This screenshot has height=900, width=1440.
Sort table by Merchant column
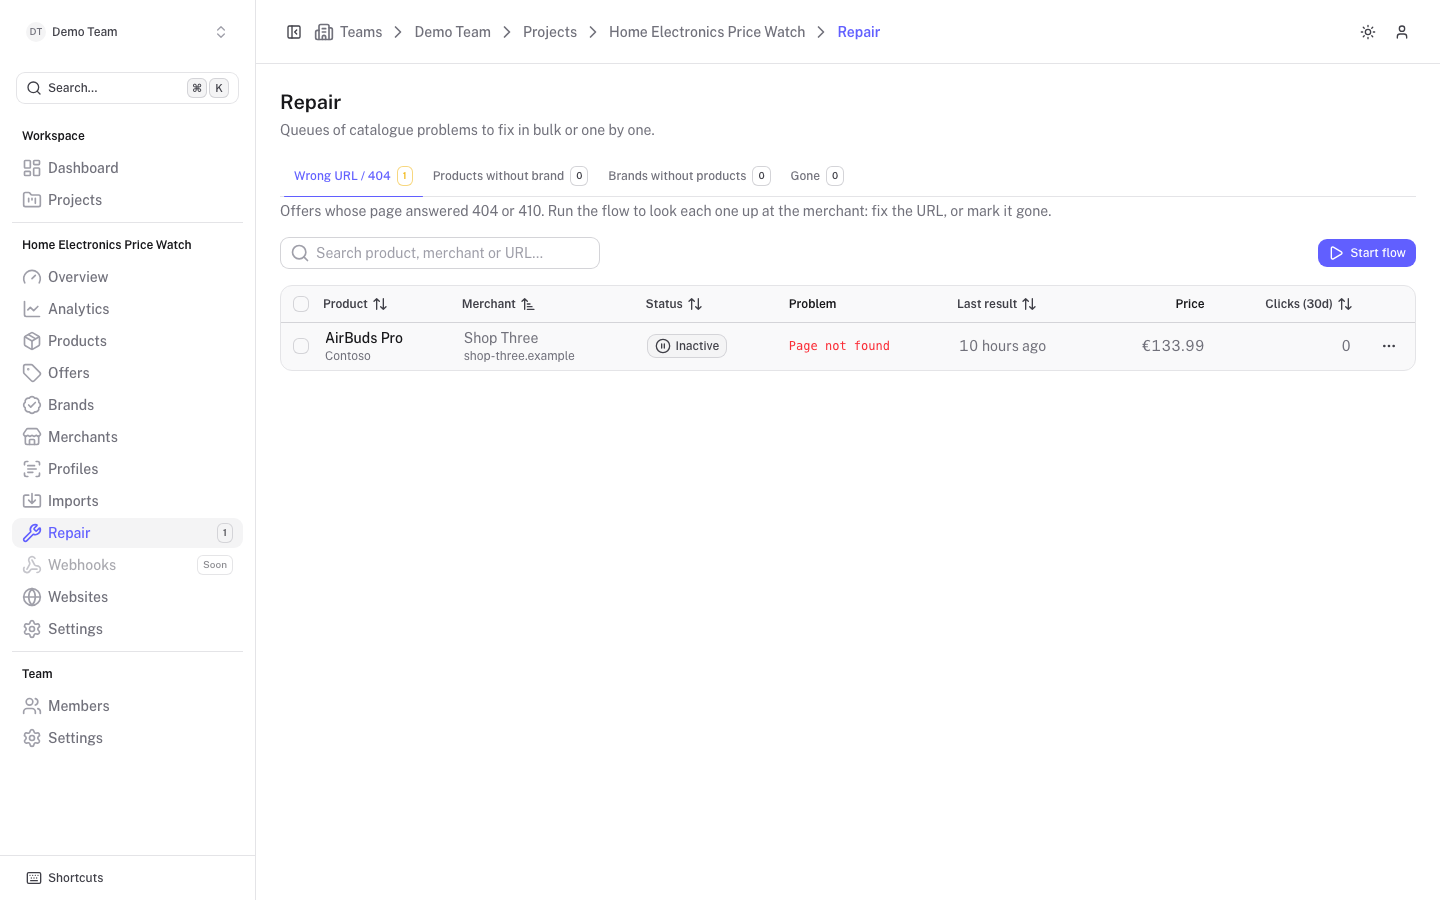[x=498, y=304]
